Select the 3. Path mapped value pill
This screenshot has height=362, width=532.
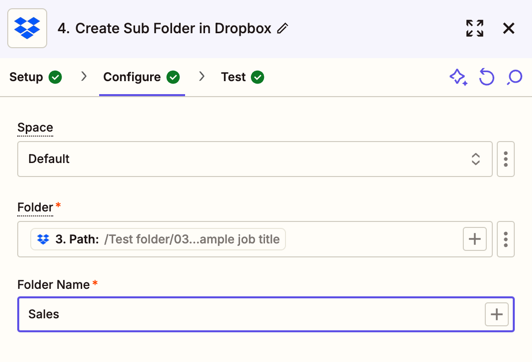[x=158, y=239]
